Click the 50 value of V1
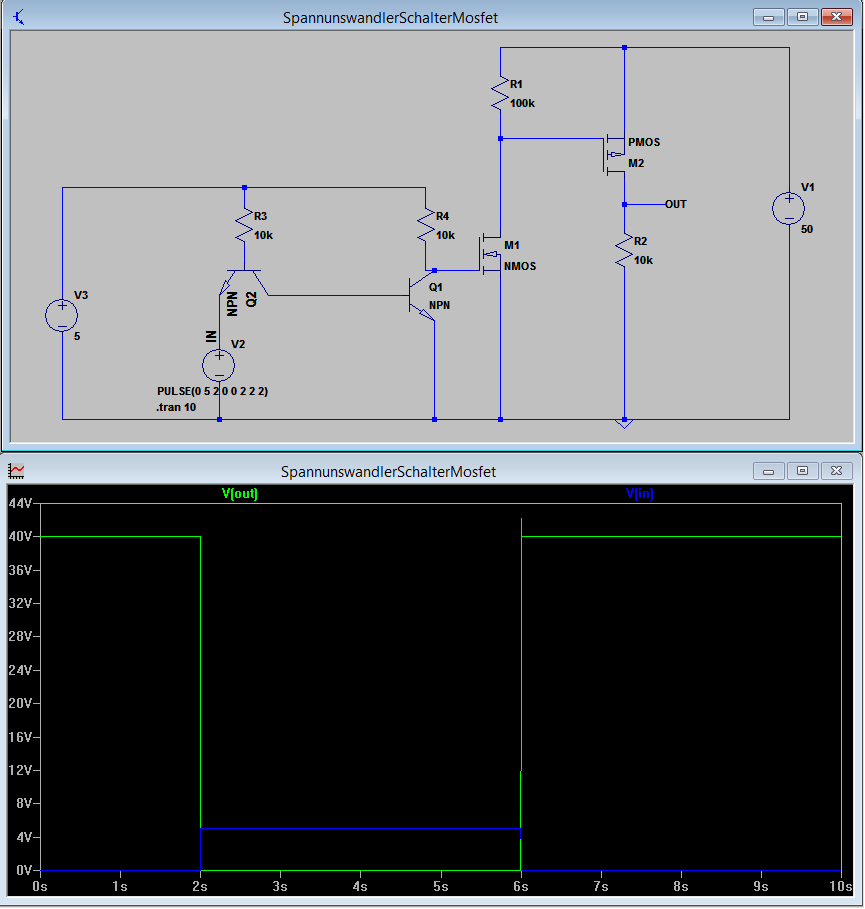The height and width of the screenshot is (909, 865). pos(807,229)
